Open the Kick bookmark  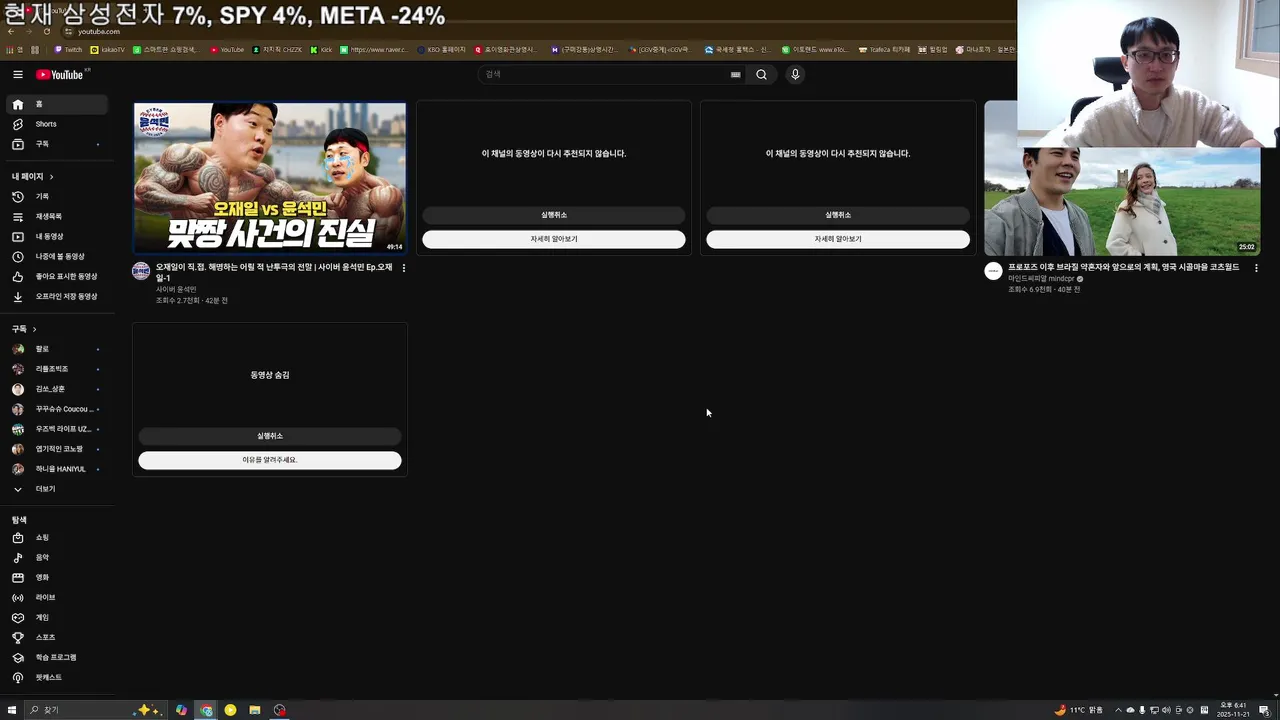[x=321, y=49]
